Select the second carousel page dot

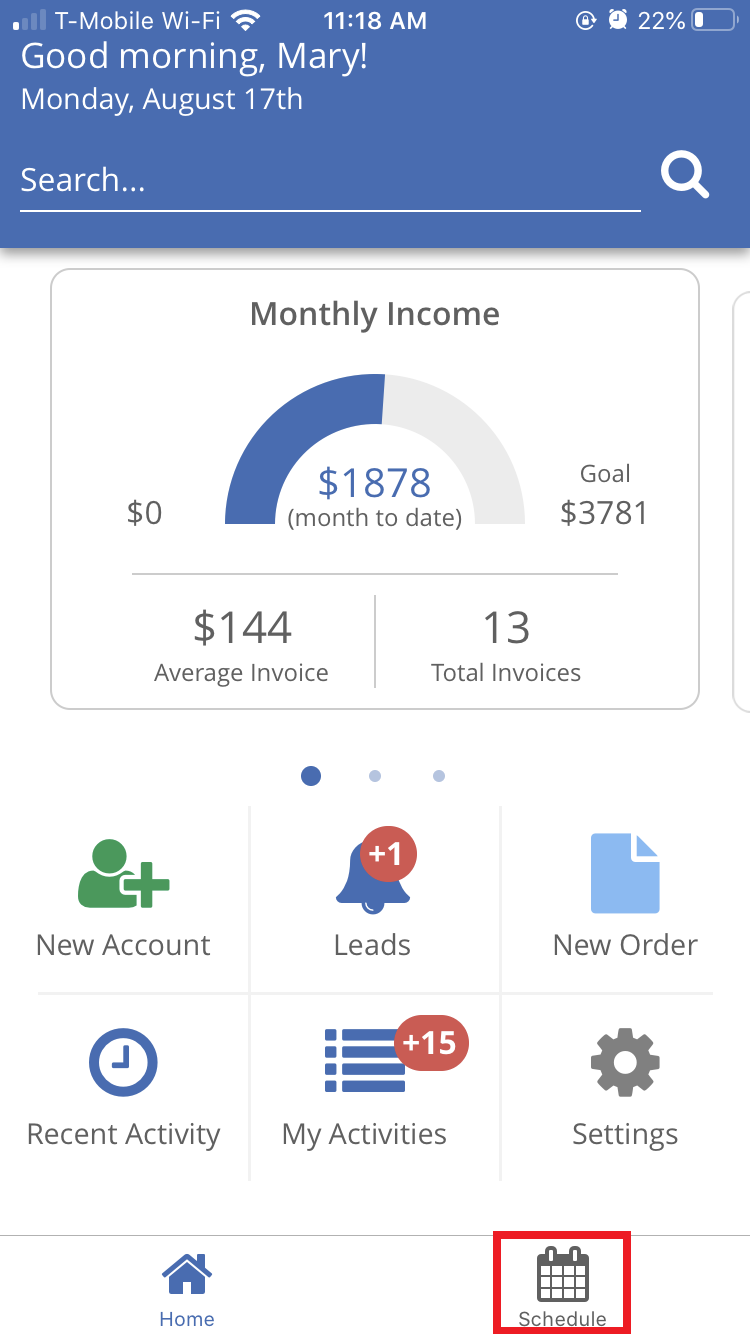click(375, 776)
